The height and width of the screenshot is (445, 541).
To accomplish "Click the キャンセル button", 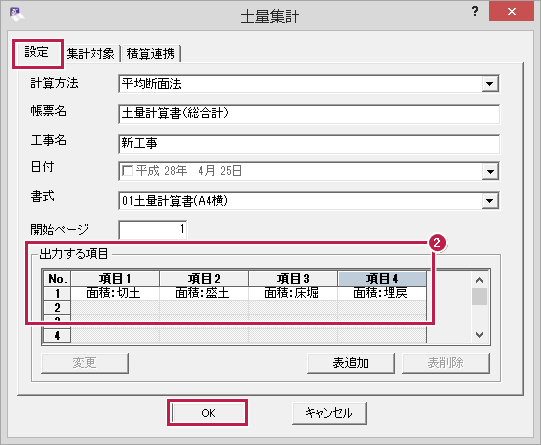I will coord(329,413).
